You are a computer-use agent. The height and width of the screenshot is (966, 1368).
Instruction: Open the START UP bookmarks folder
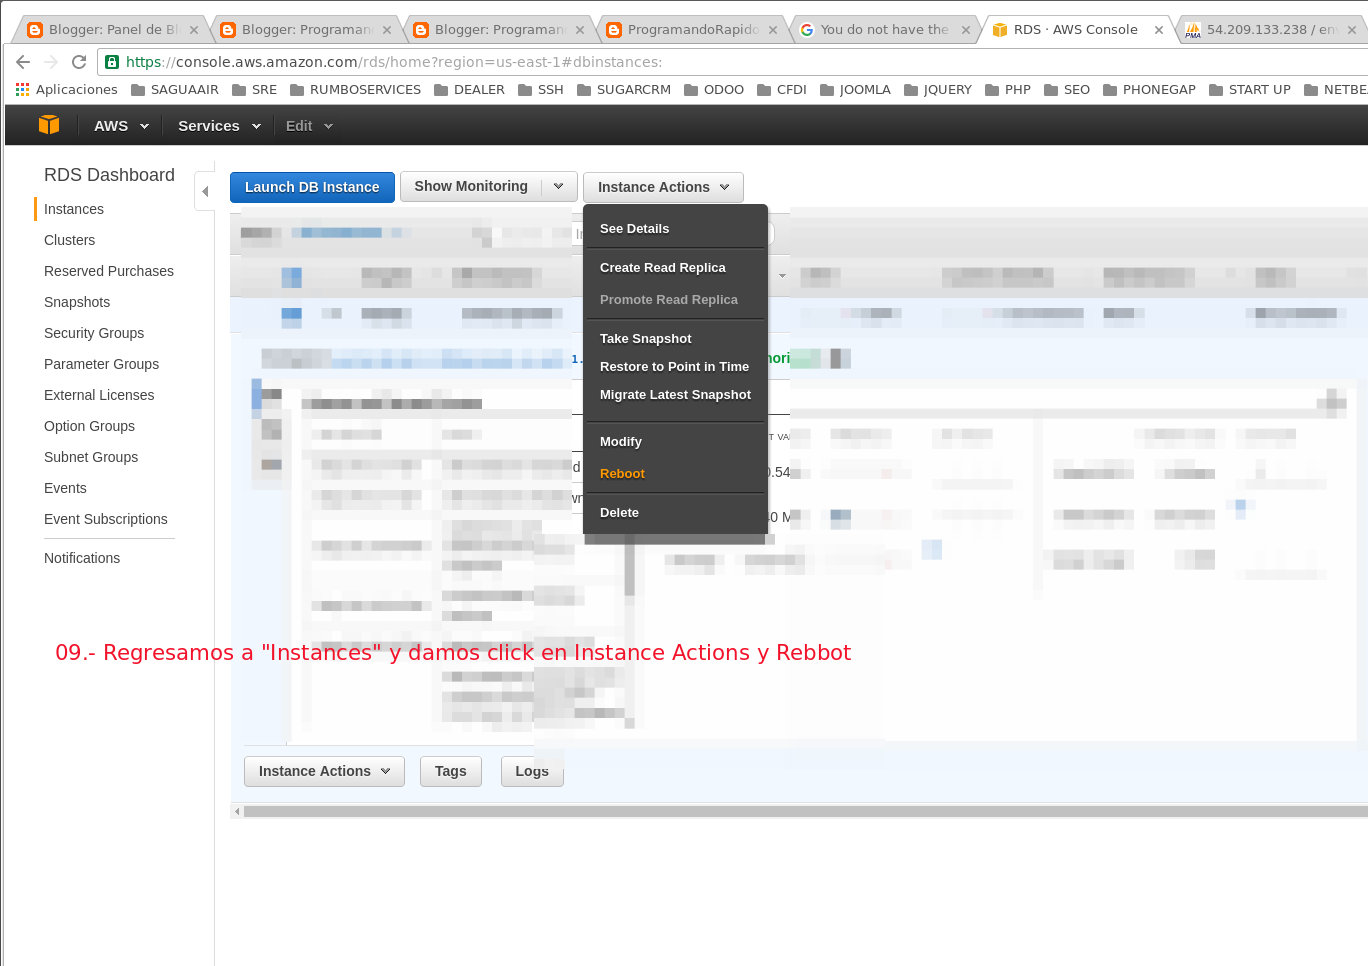(1250, 90)
